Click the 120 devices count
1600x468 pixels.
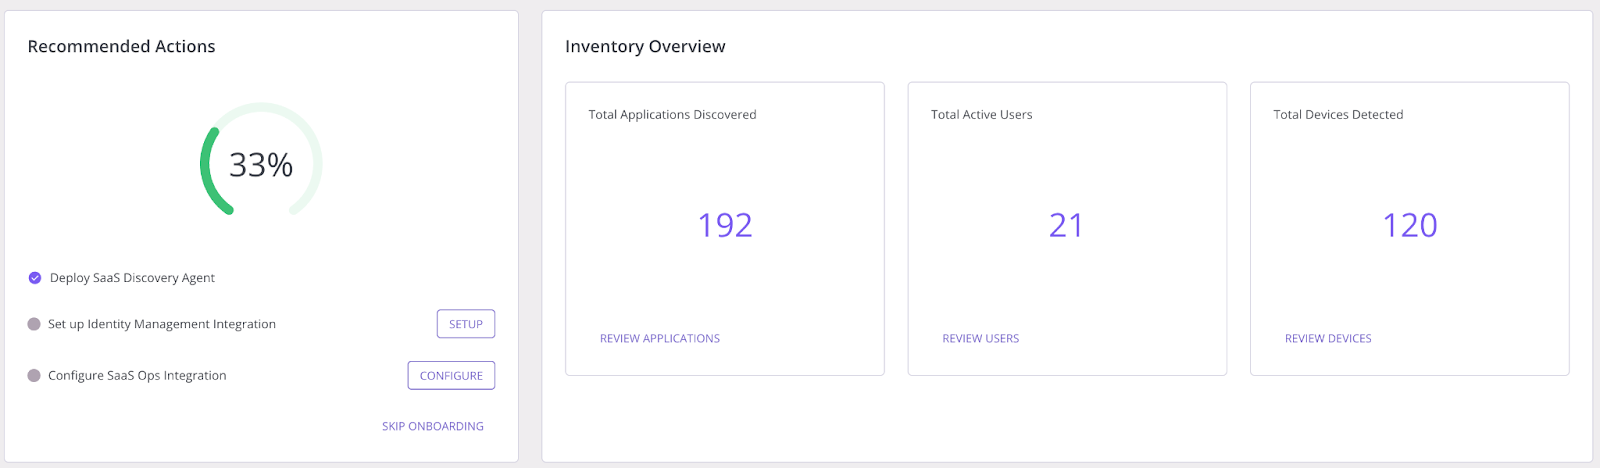coord(1409,226)
